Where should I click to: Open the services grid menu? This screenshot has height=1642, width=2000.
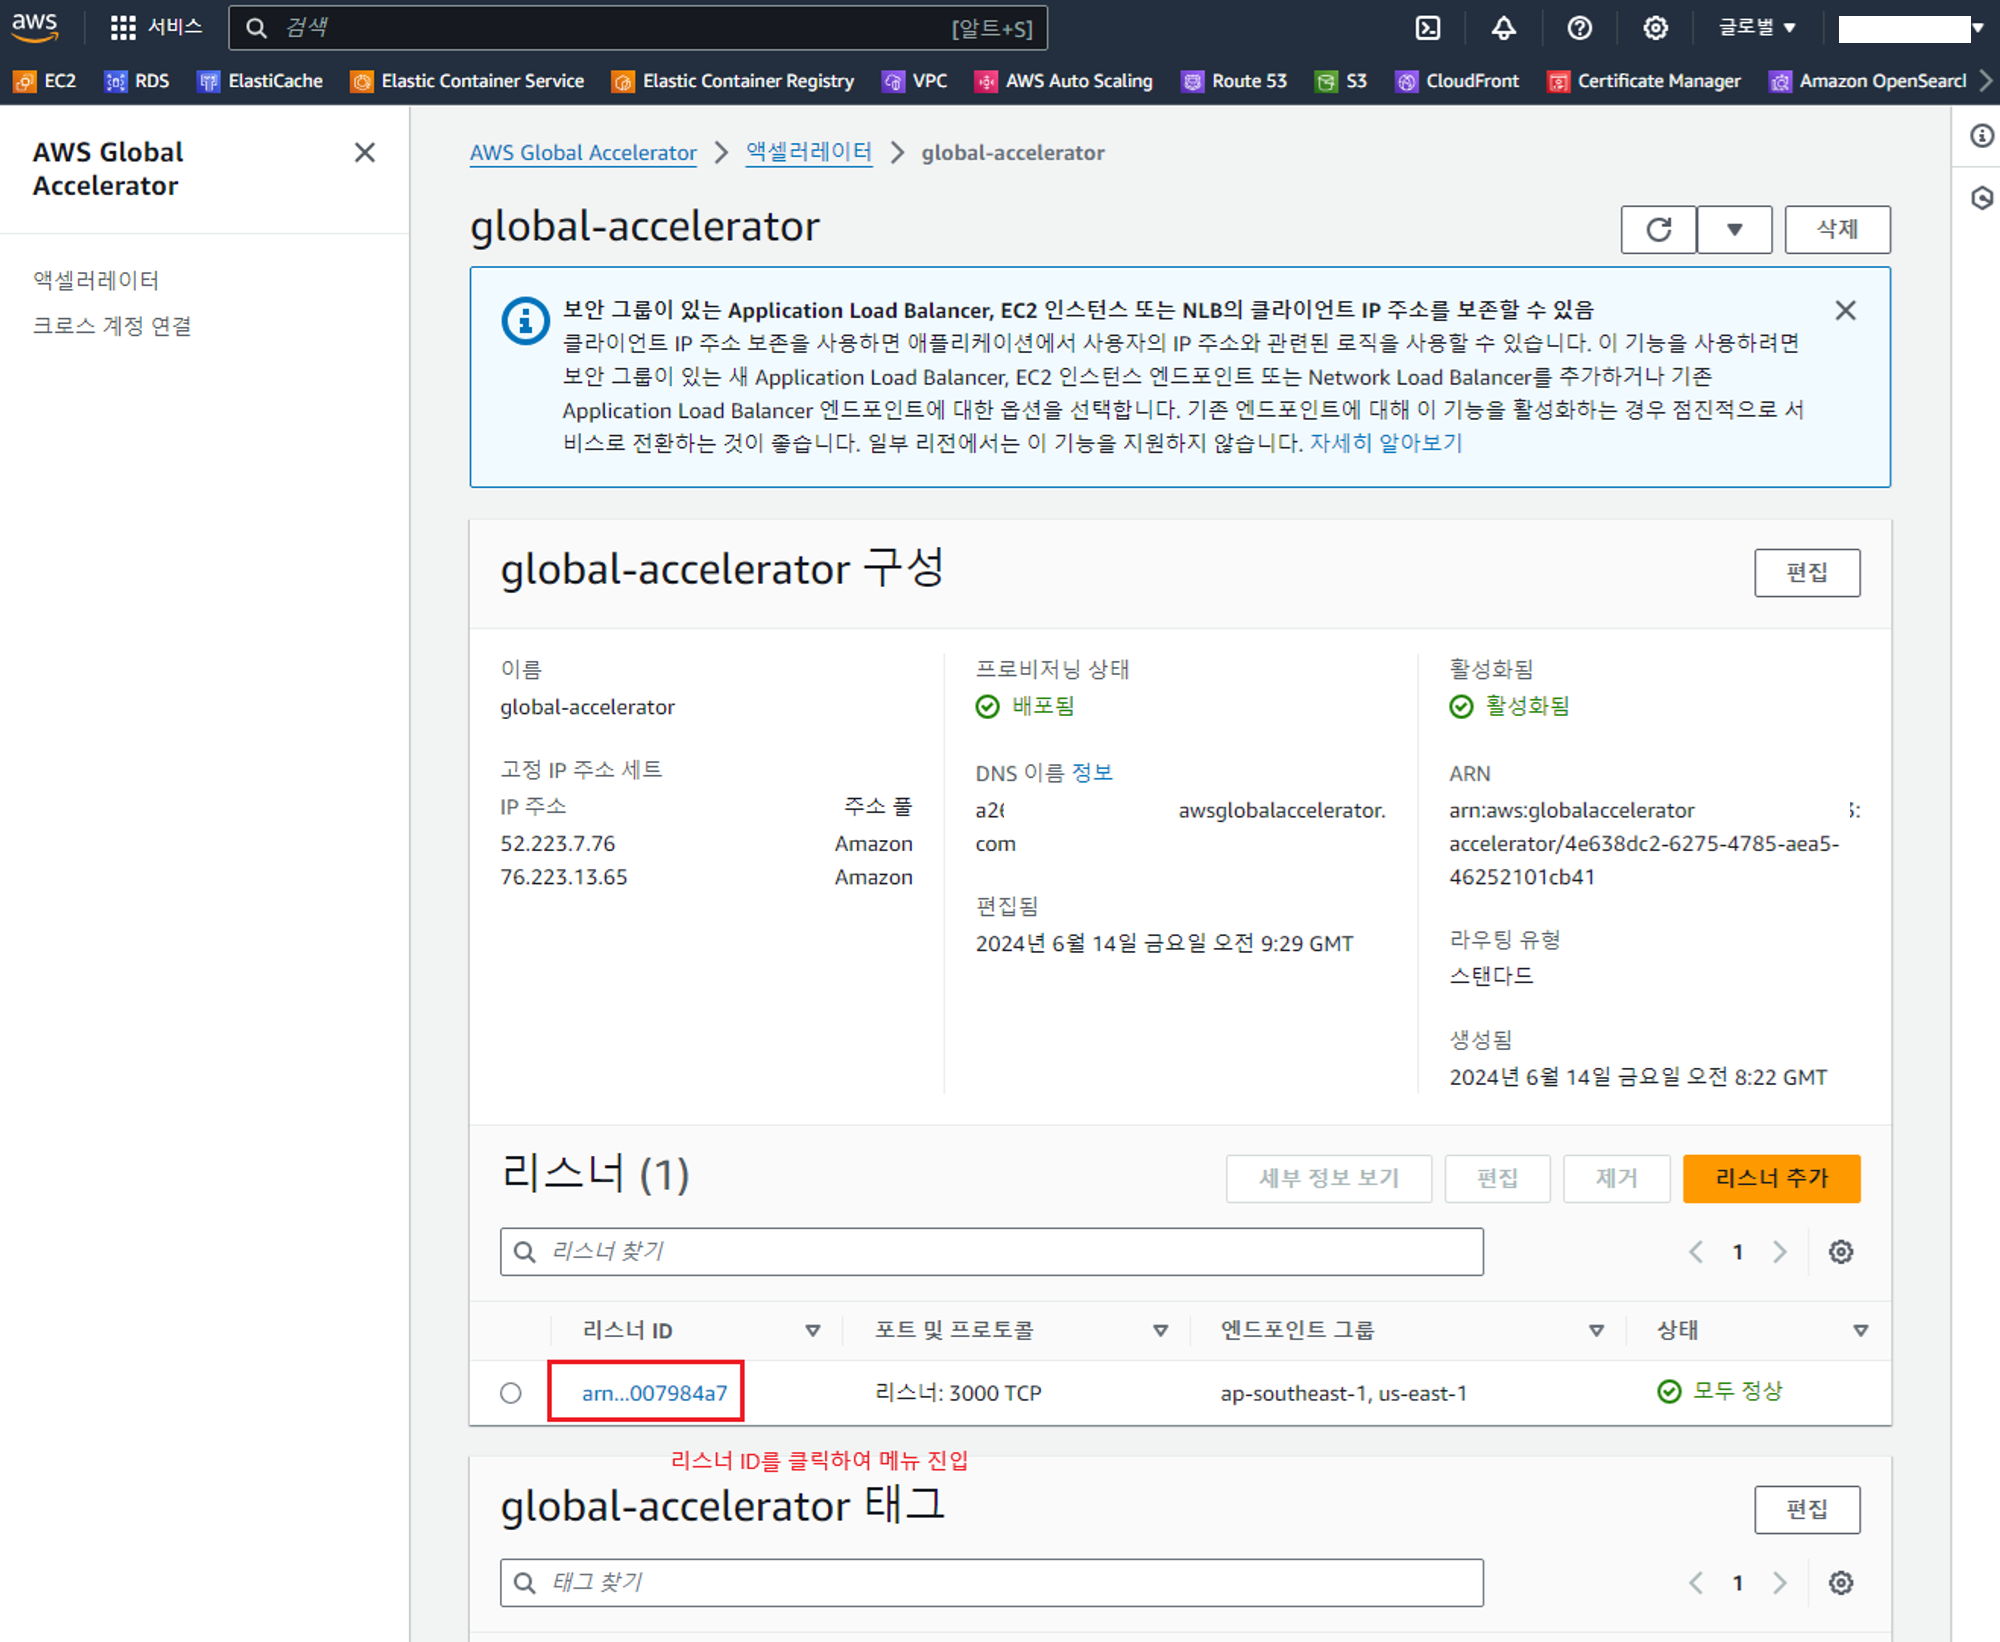pos(123,27)
